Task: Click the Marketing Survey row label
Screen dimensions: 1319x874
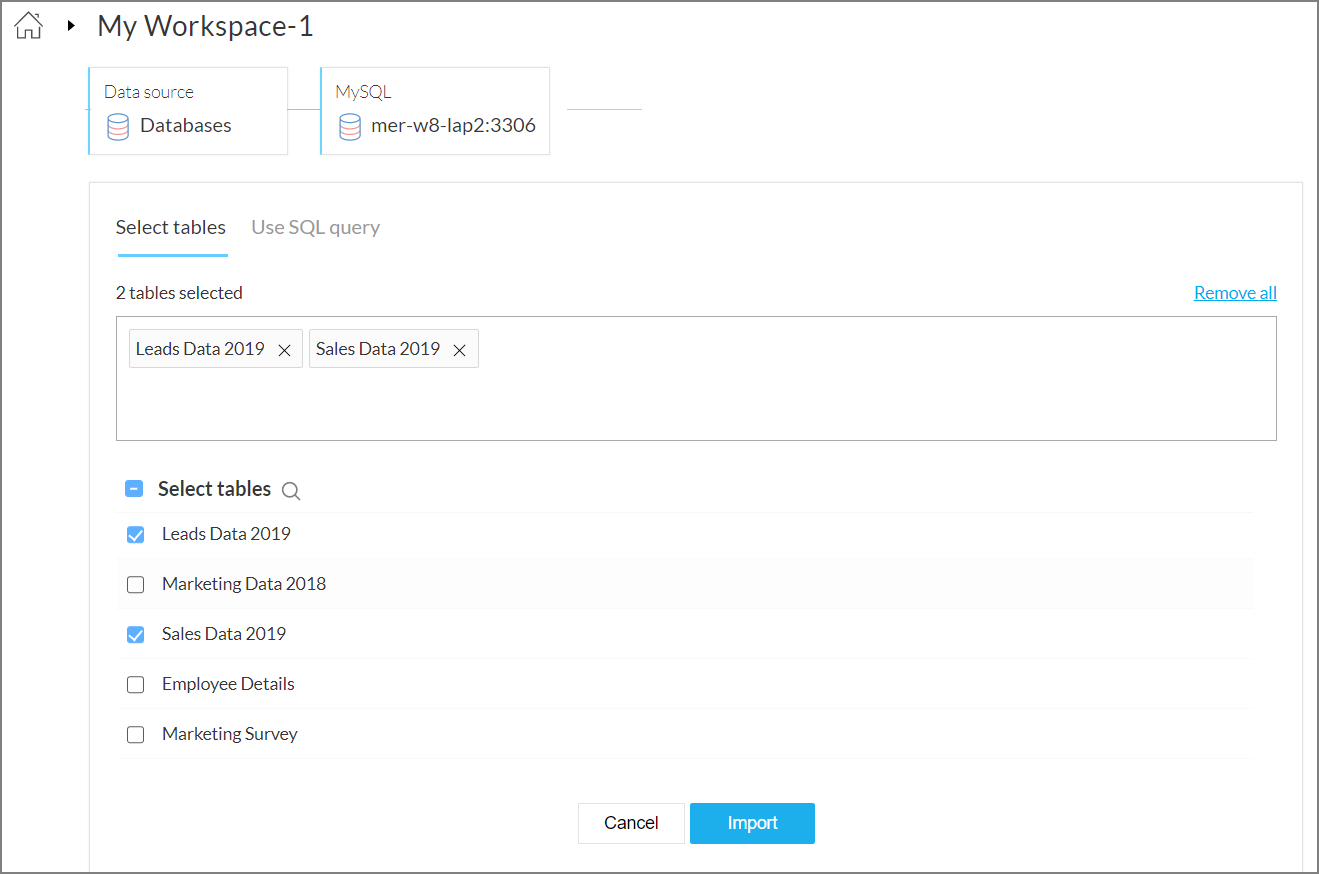Action: [x=230, y=734]
